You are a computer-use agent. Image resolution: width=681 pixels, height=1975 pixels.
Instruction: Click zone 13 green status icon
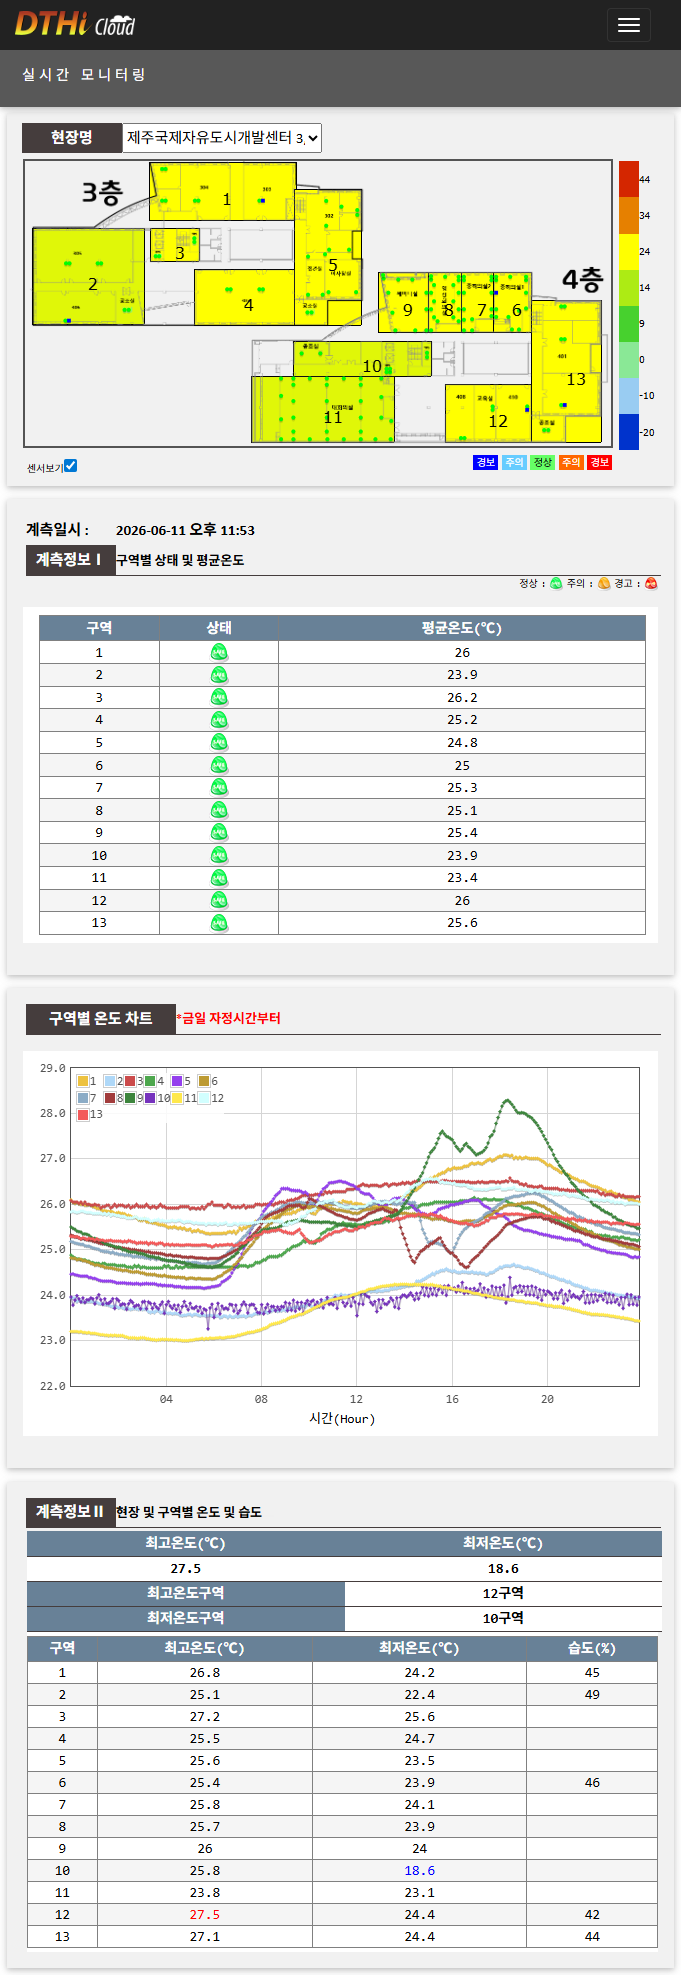point(219,923)
